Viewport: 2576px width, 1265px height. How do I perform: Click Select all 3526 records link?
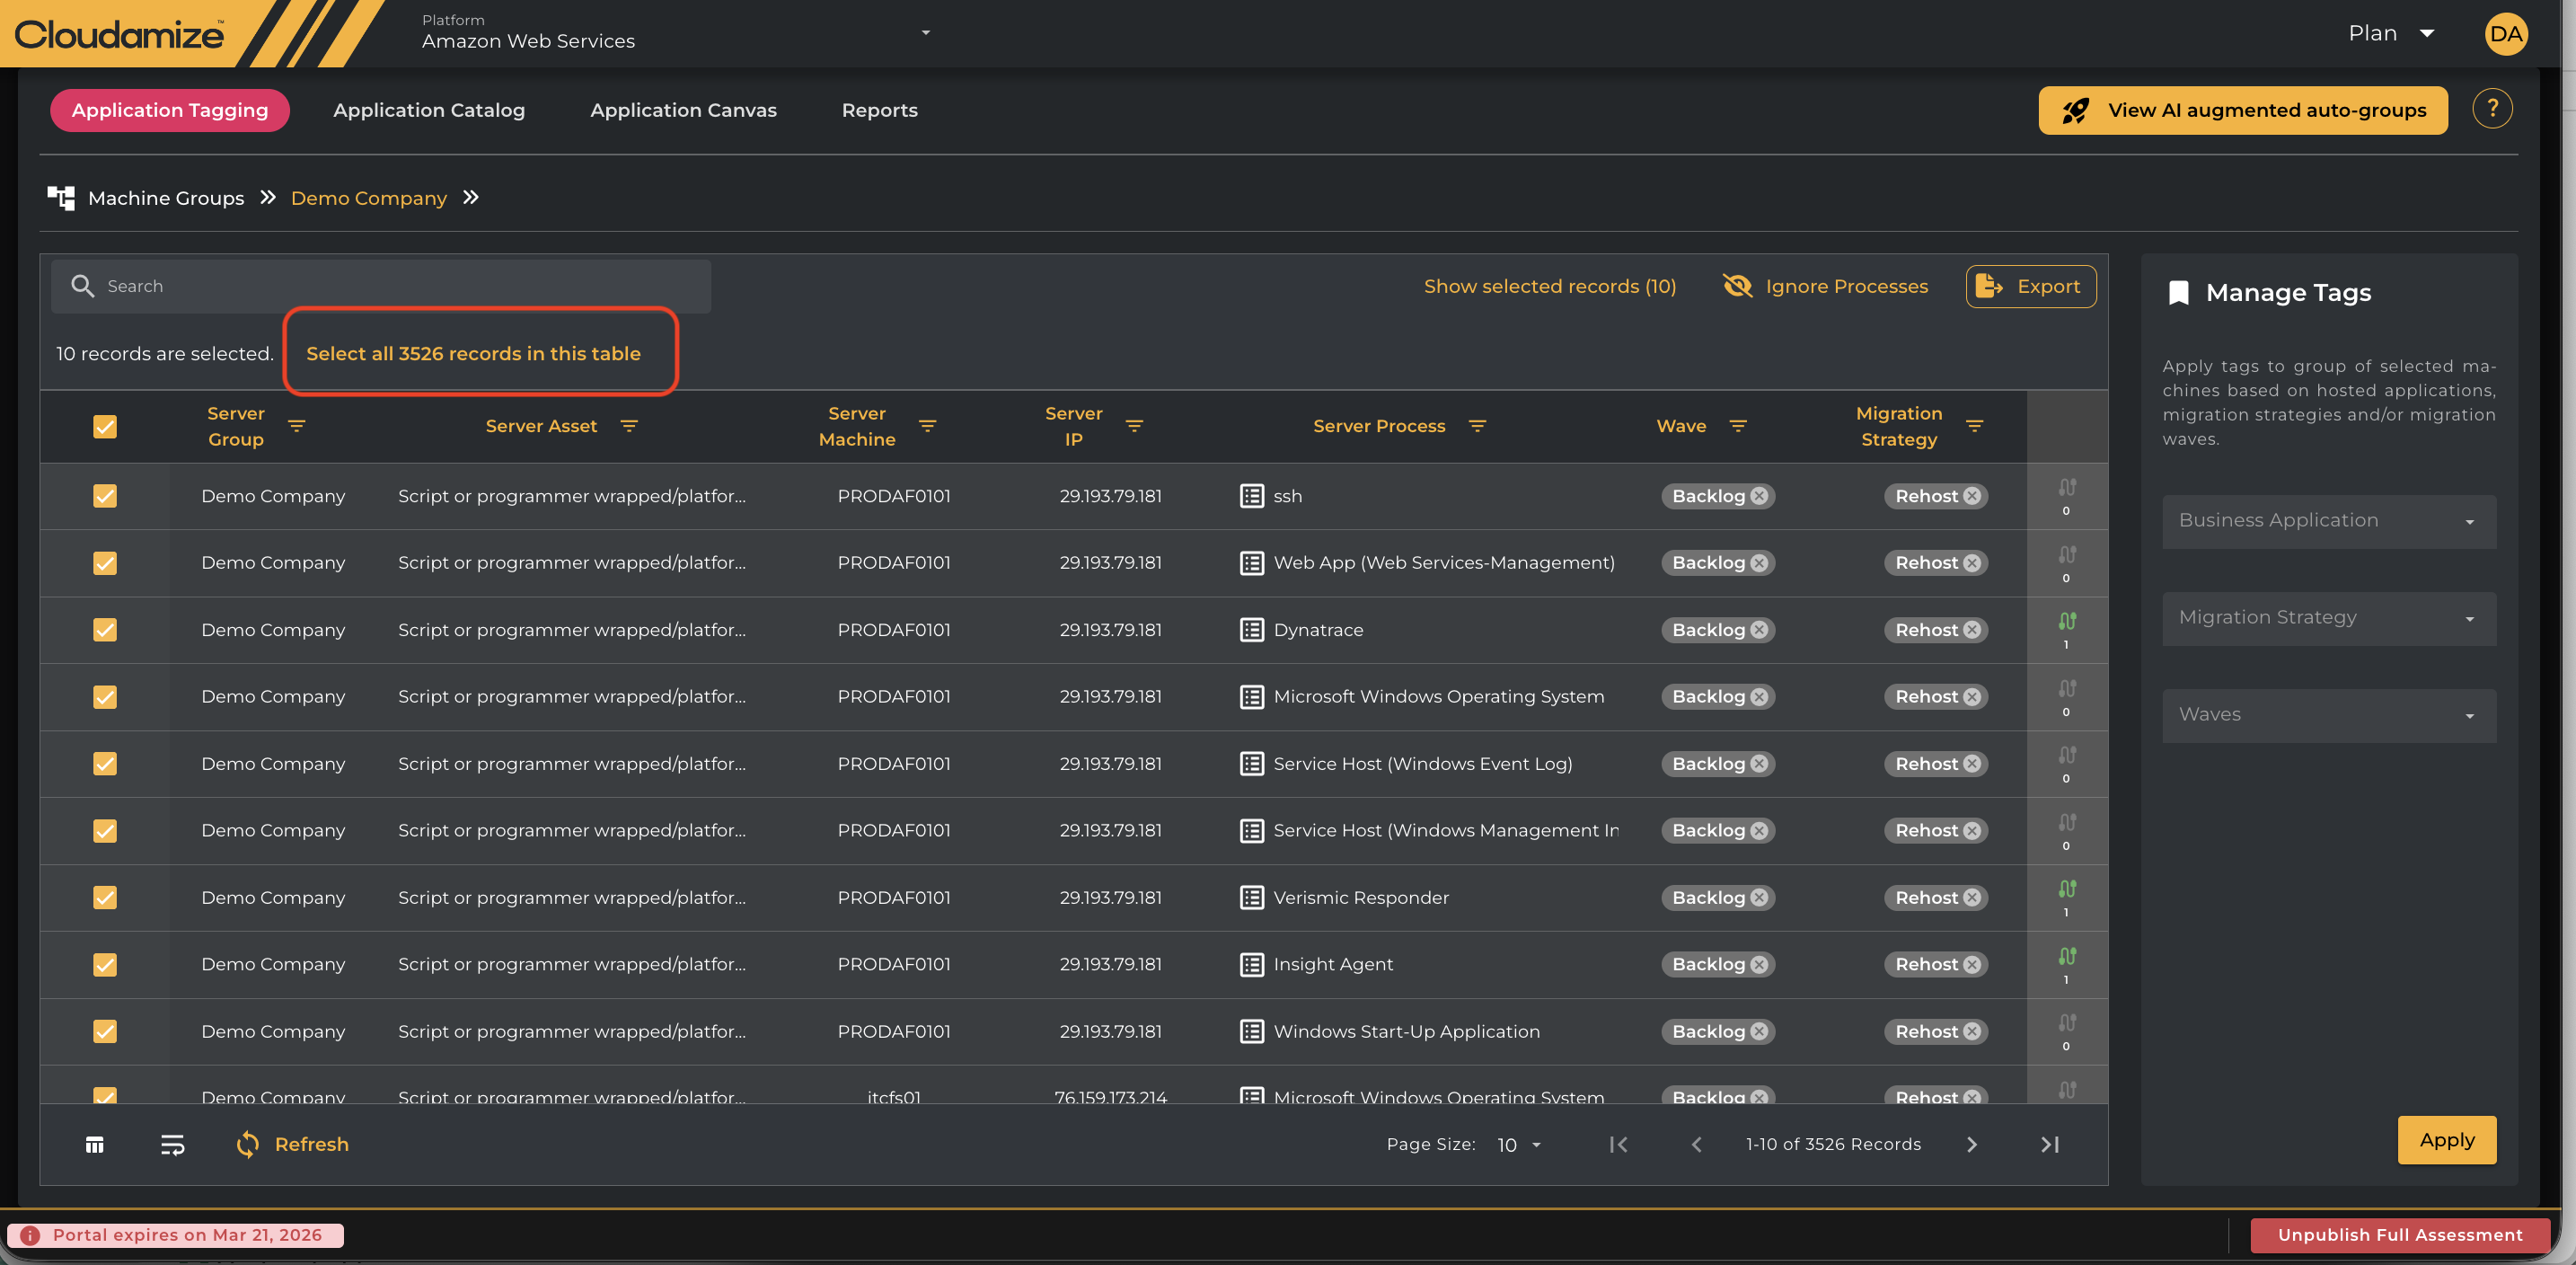click(x=473, y=353)
